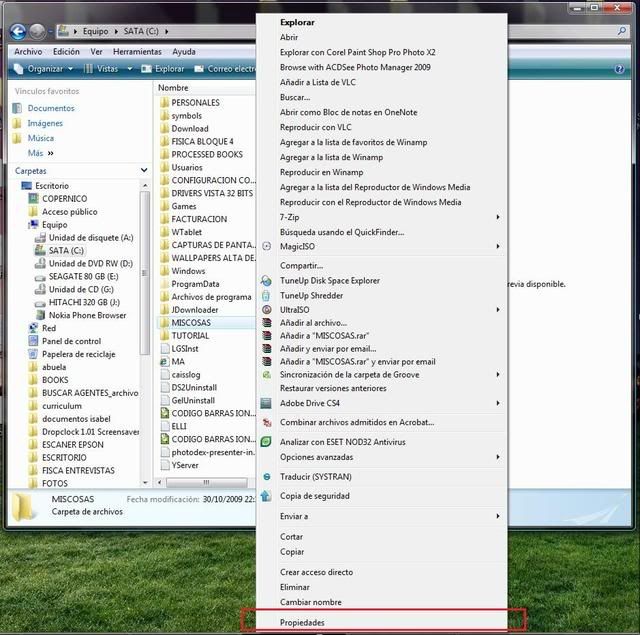Open the Música favorite link
The image size is (640, 635).
click(40, 138)
